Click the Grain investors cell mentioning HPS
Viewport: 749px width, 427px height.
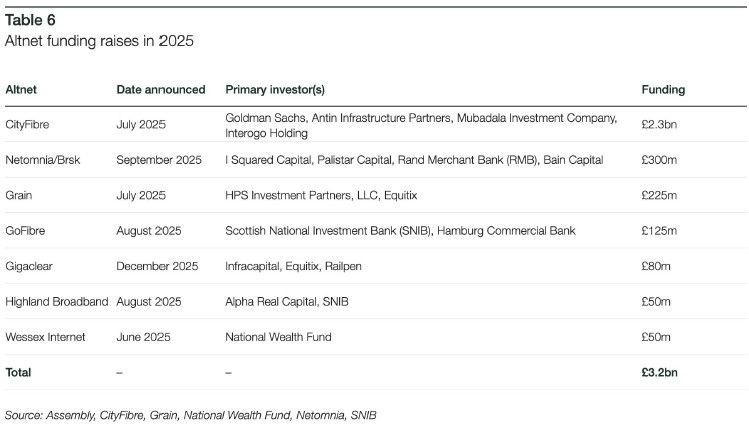tap(320, 195)
